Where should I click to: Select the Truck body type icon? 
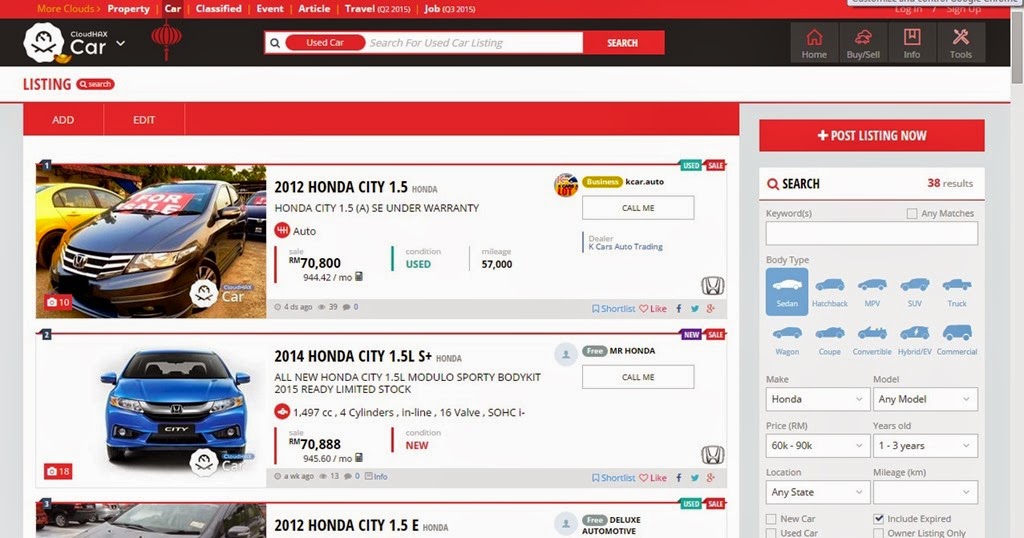[957, 292]
